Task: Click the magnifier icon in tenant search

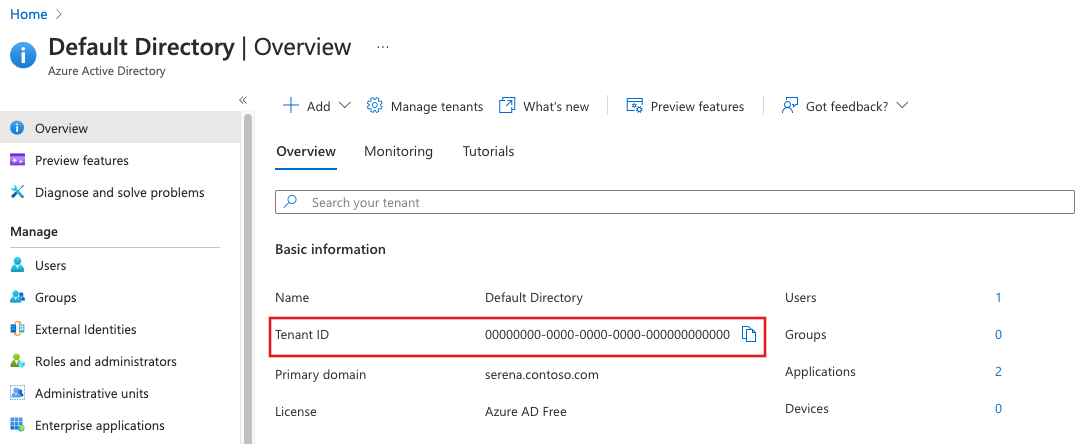Action: coord(291,202)
